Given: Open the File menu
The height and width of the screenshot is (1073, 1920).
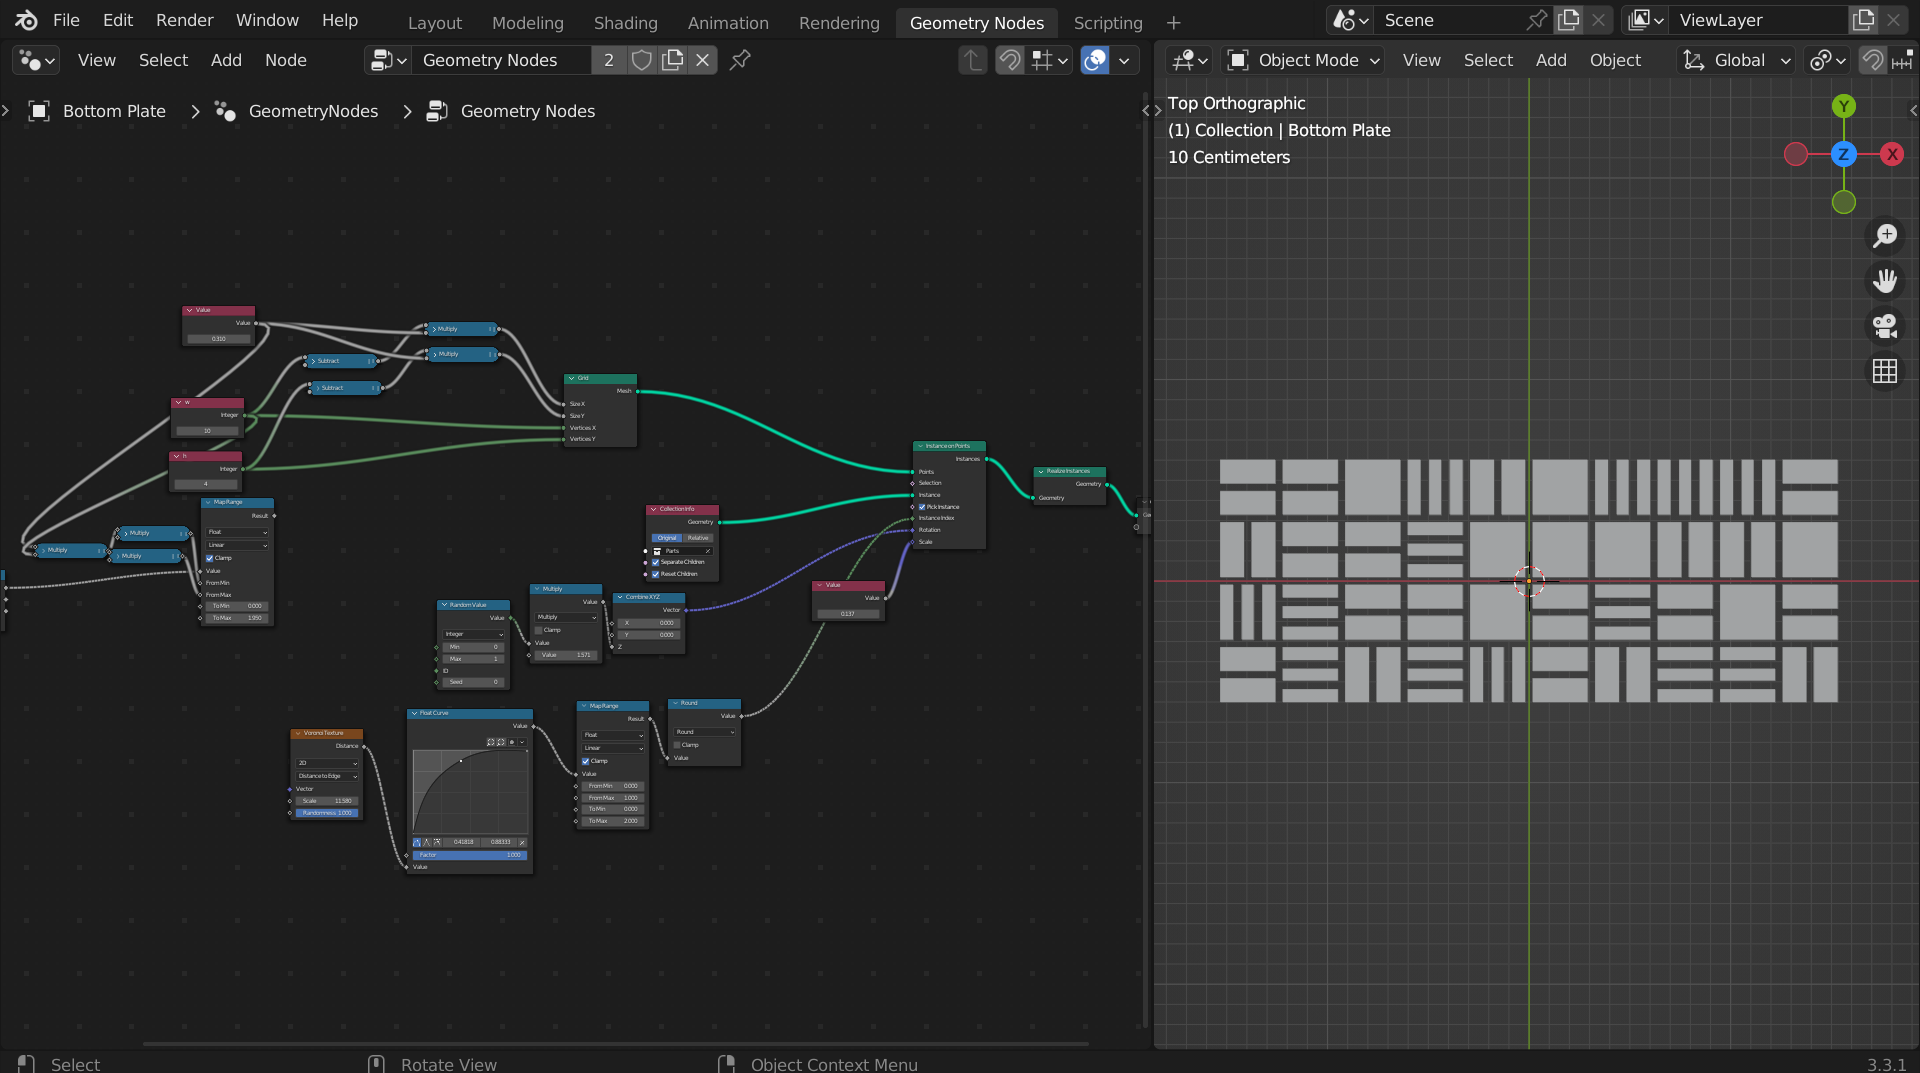Looking at the screenshot, I should click(x=66, y=20).
